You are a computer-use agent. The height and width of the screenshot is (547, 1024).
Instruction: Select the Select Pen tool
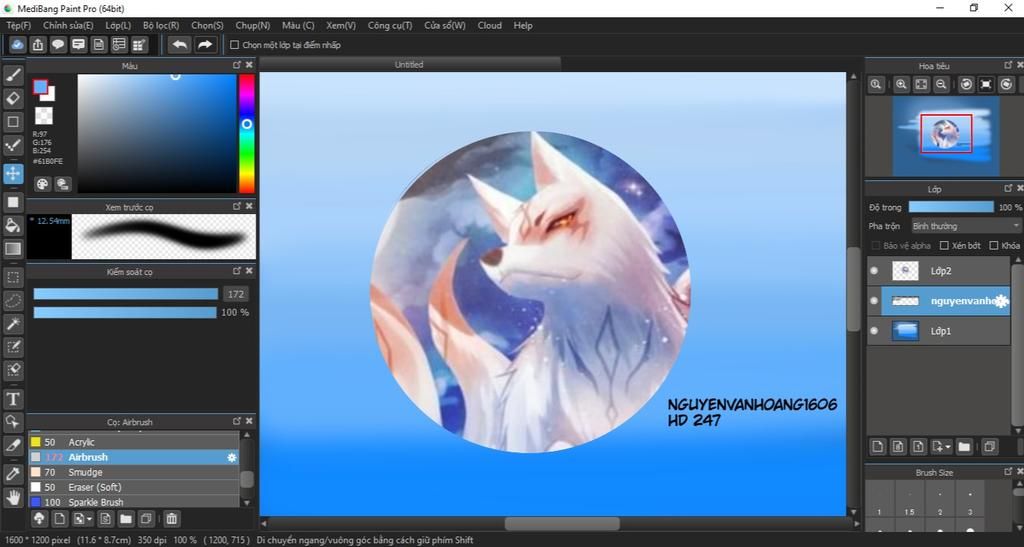[x=13, y=347]
